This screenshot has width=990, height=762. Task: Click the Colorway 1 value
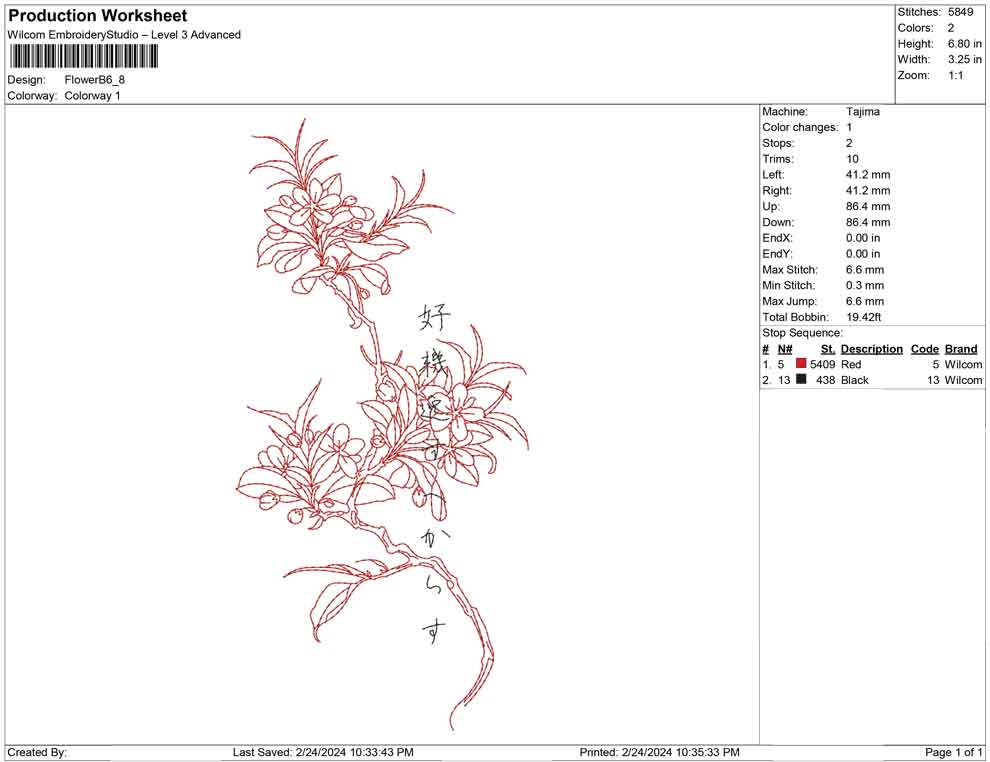[x=92, y=96]
